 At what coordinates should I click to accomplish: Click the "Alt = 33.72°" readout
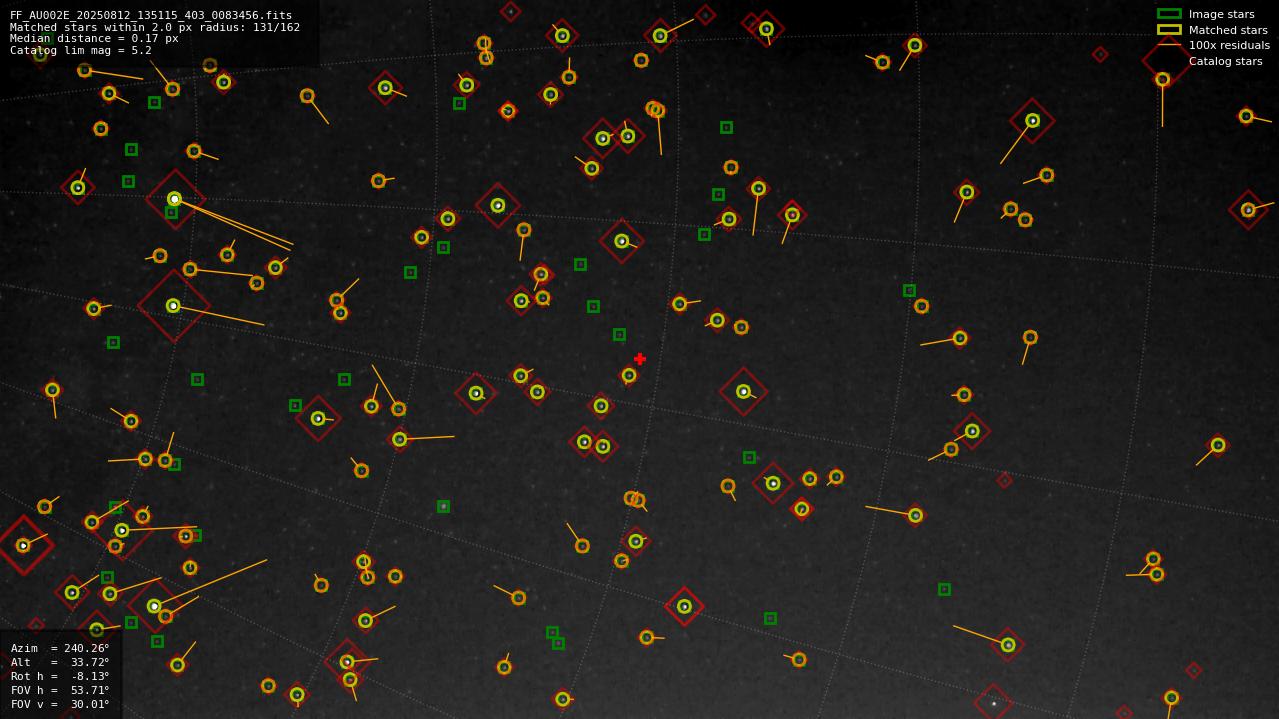[x=60, y=662]
